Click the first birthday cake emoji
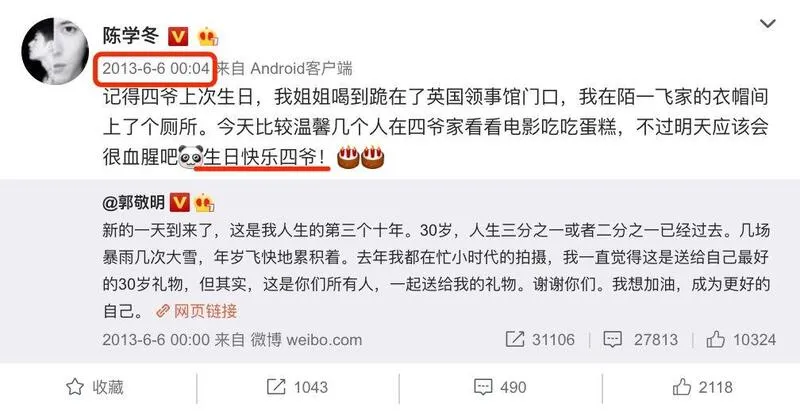This screenshot has width=800, height=411. 348,157
